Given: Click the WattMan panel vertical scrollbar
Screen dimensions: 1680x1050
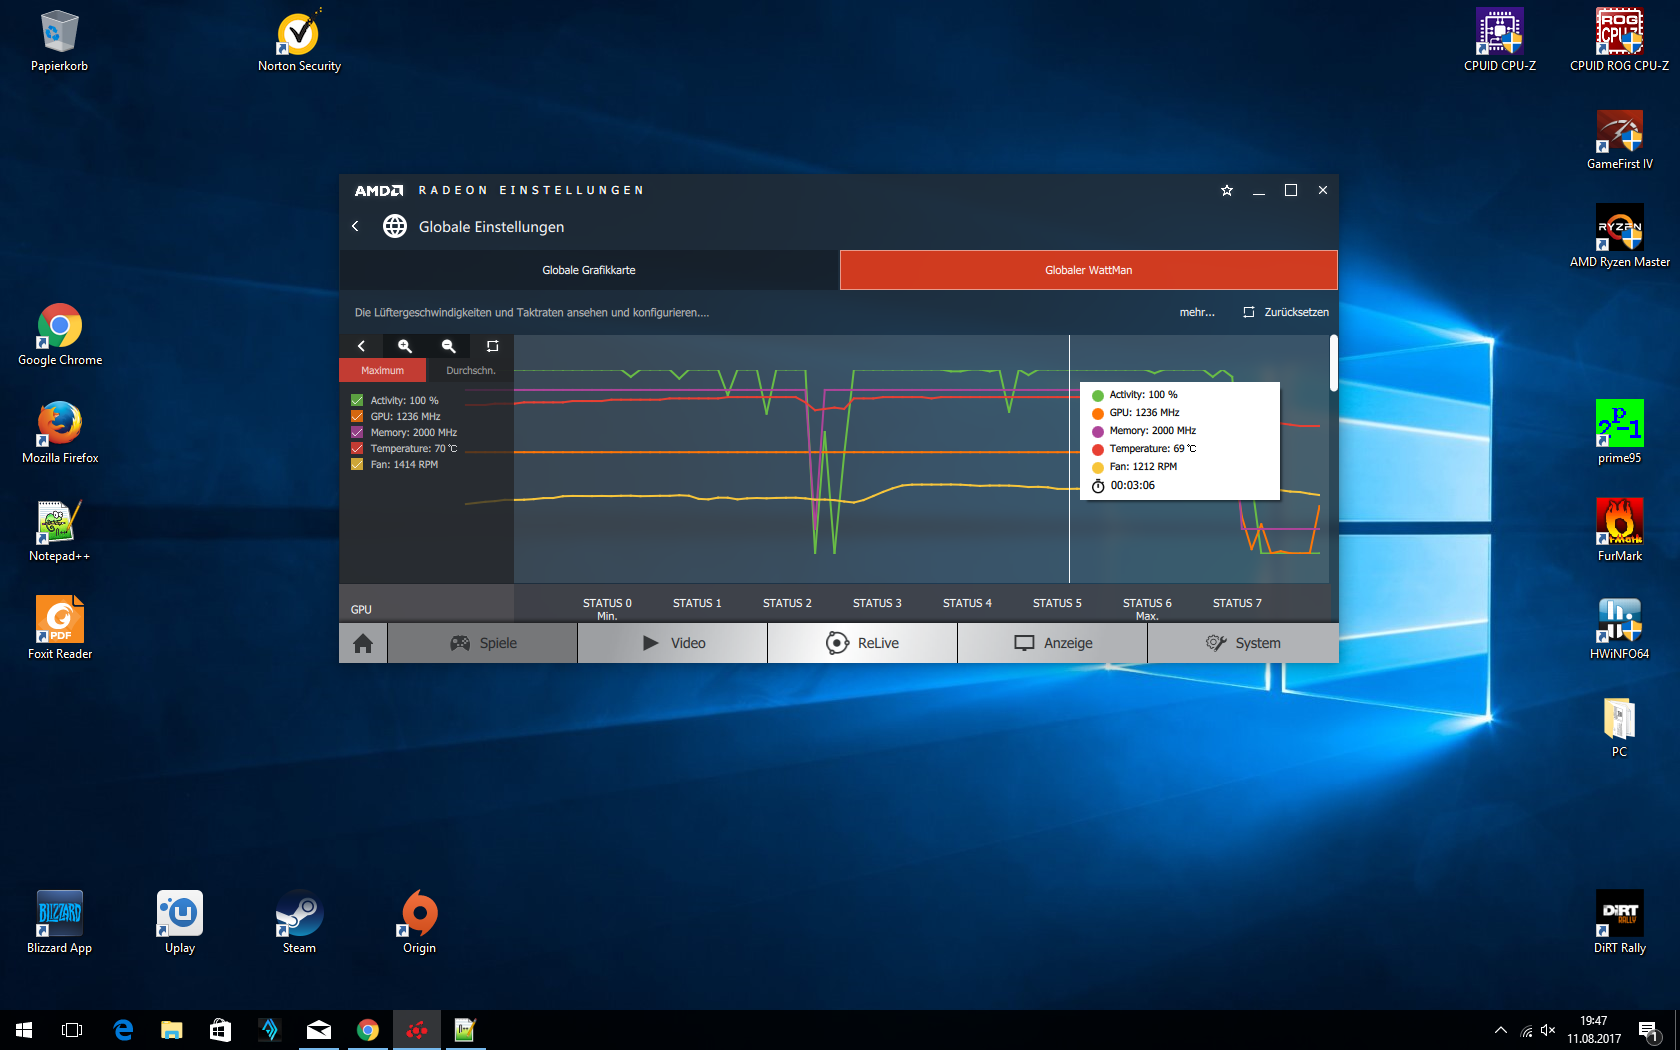Looking at the screenshot, I should 1333,363.
